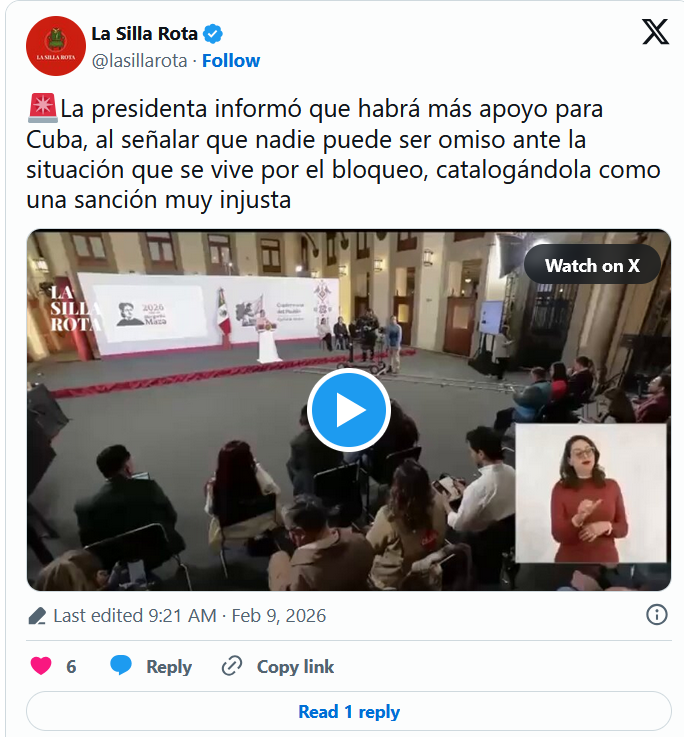
Task: Click the like count number 6
Action: coord(71,666)
